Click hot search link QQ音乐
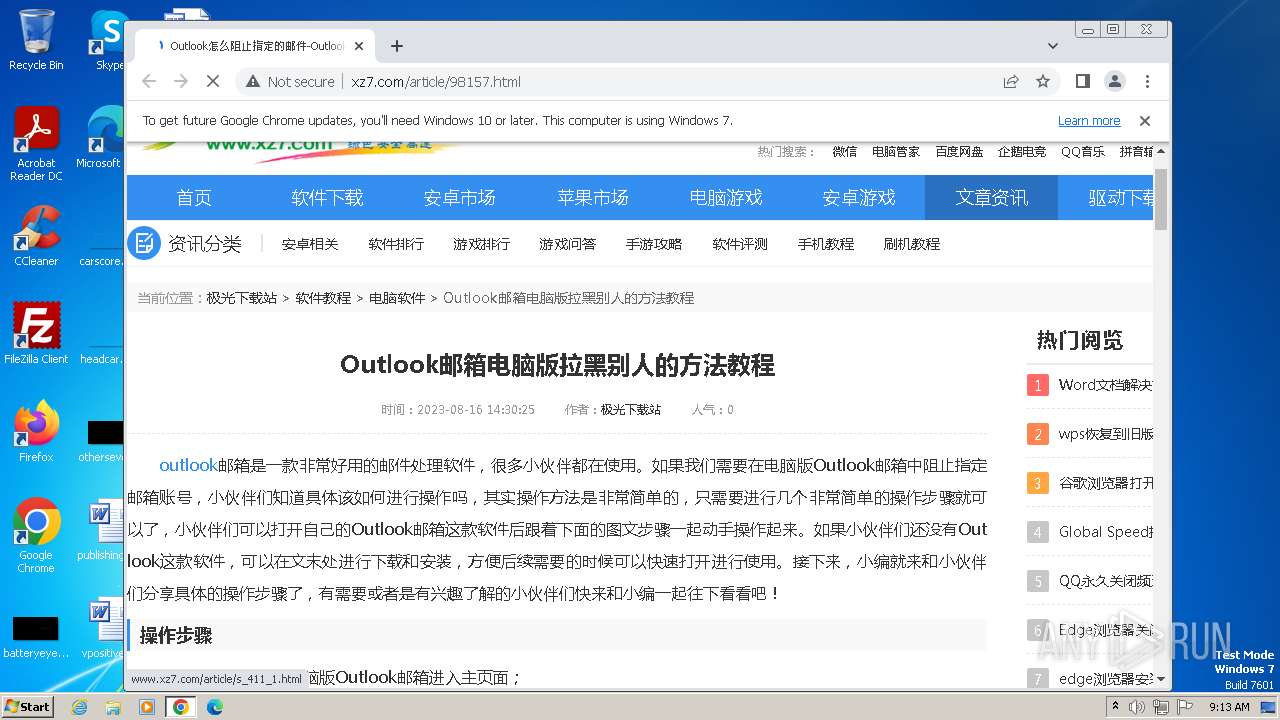Viewport: 1280px width, 720px height. [x=1083, y=152]
